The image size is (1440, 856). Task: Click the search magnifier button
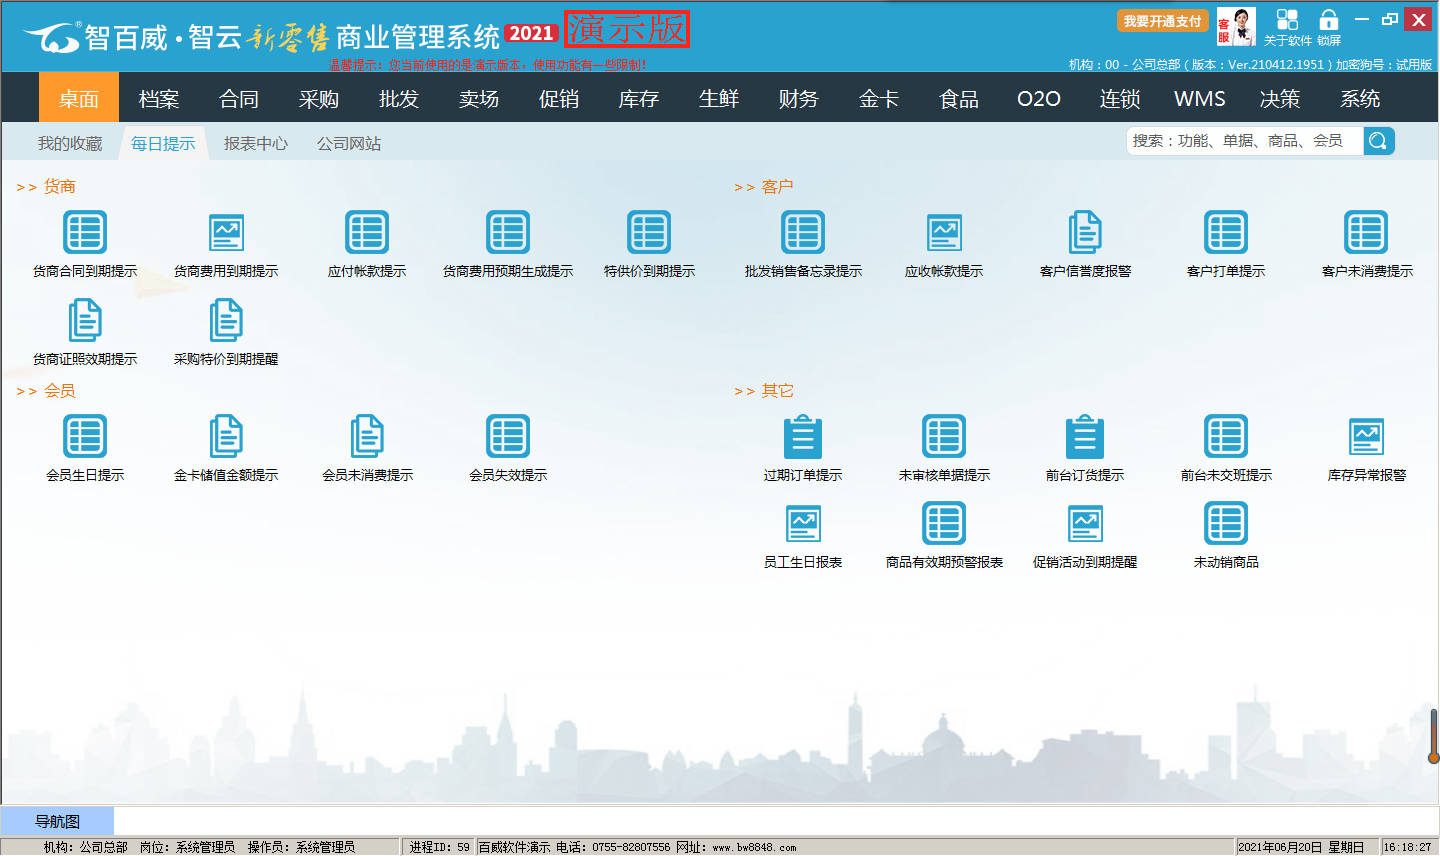pyautogui.click(x=1378, y=141)
